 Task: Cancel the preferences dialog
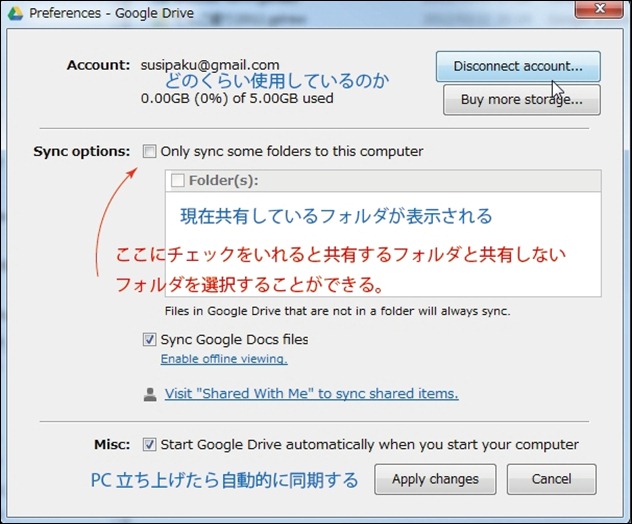[x=551, y=479]
